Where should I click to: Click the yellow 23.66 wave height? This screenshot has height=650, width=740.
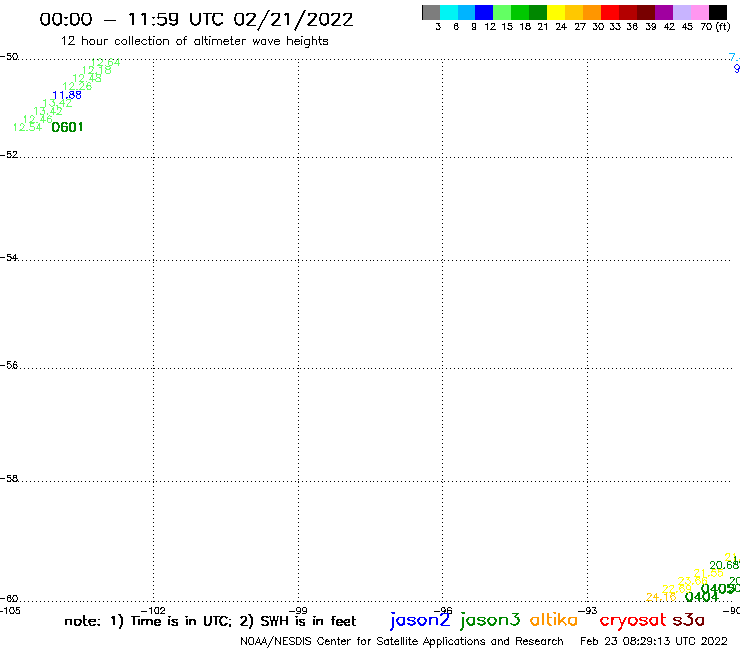point(692,581)
